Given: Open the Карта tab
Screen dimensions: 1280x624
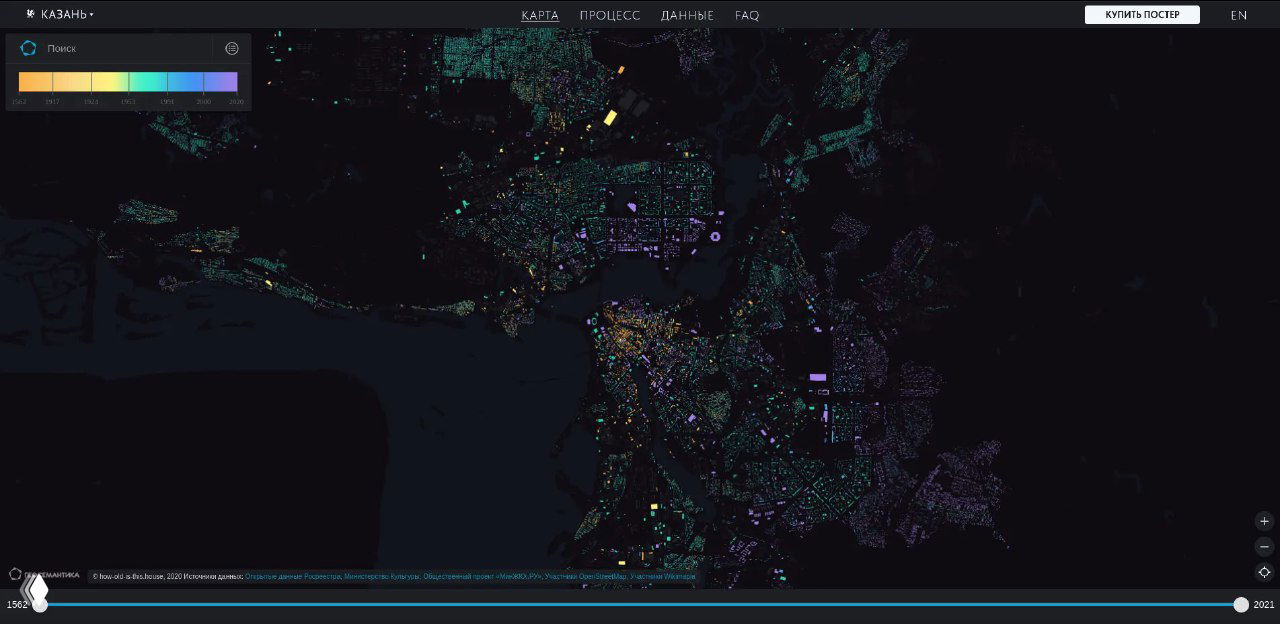Looking at the screenshot, I should 540,15.
